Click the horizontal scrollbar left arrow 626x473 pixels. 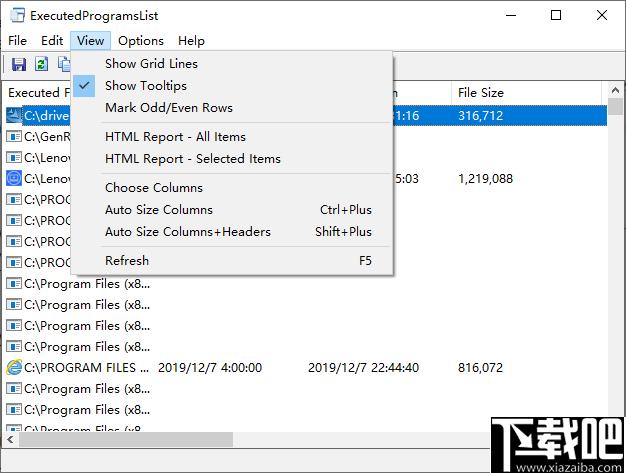(x=10, y=439)
